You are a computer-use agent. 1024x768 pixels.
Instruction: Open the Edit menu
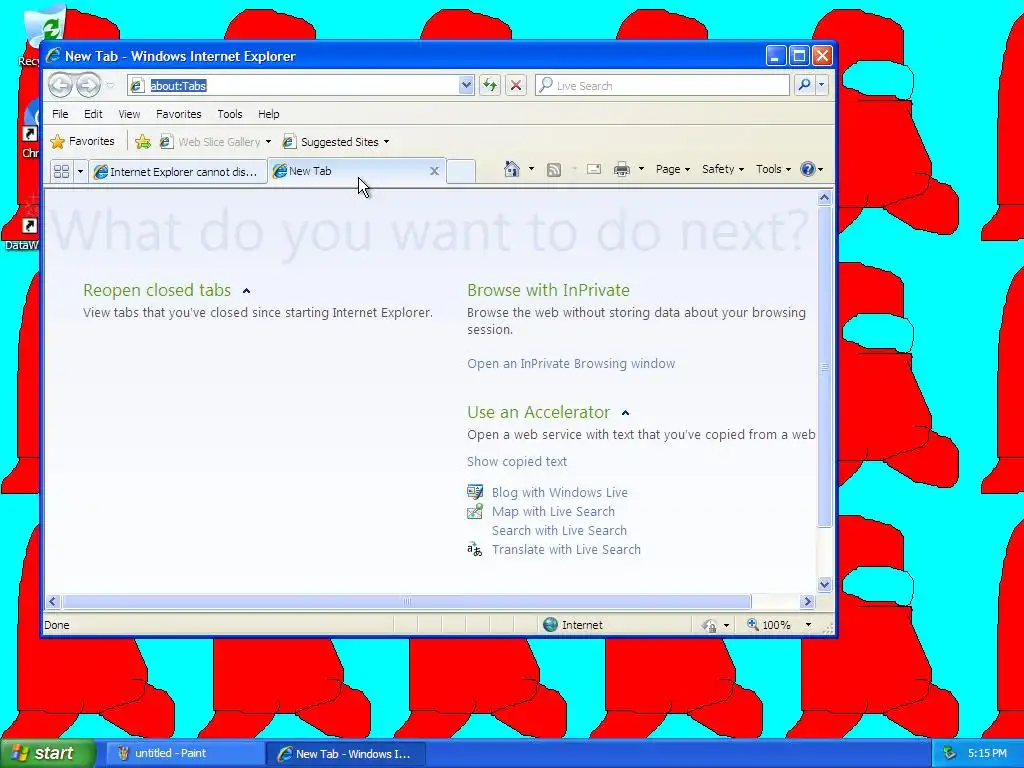[93, 114]
